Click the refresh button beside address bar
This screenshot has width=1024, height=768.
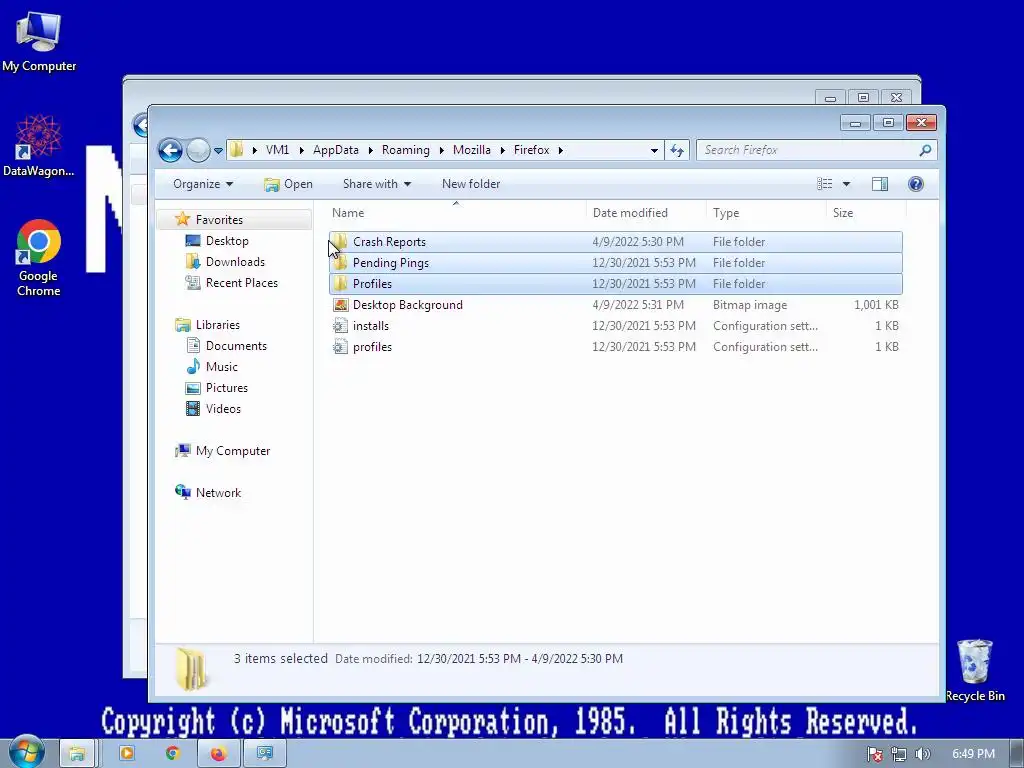click(x=677, y=150)
